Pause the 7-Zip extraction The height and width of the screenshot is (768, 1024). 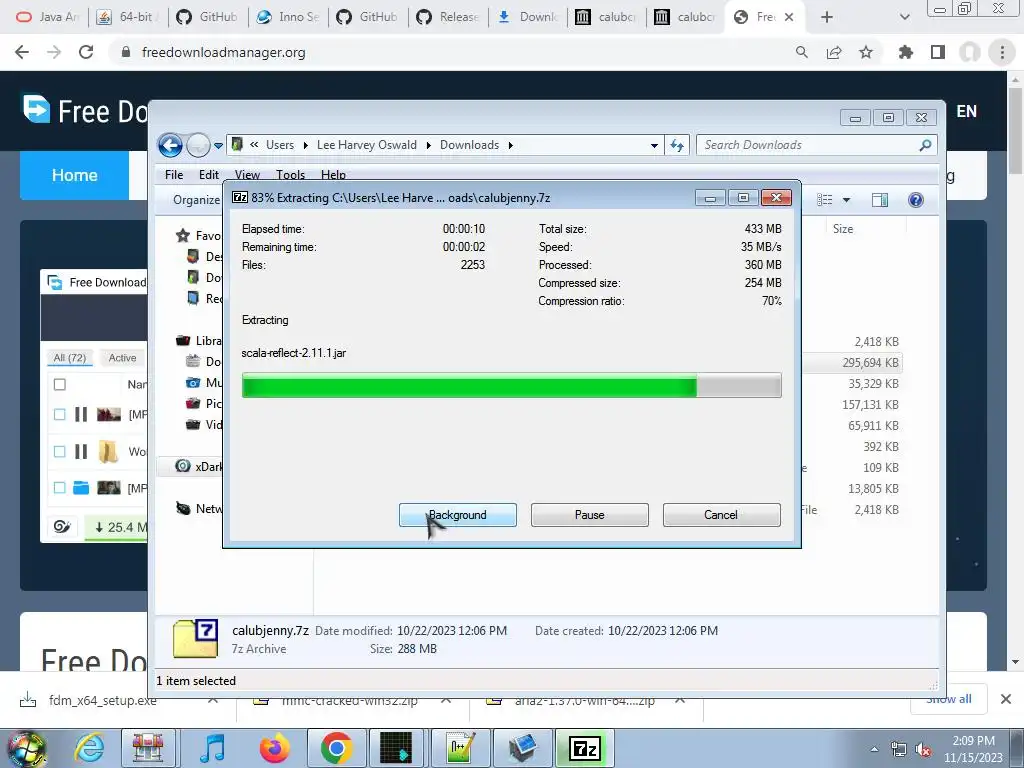point(589,515)
